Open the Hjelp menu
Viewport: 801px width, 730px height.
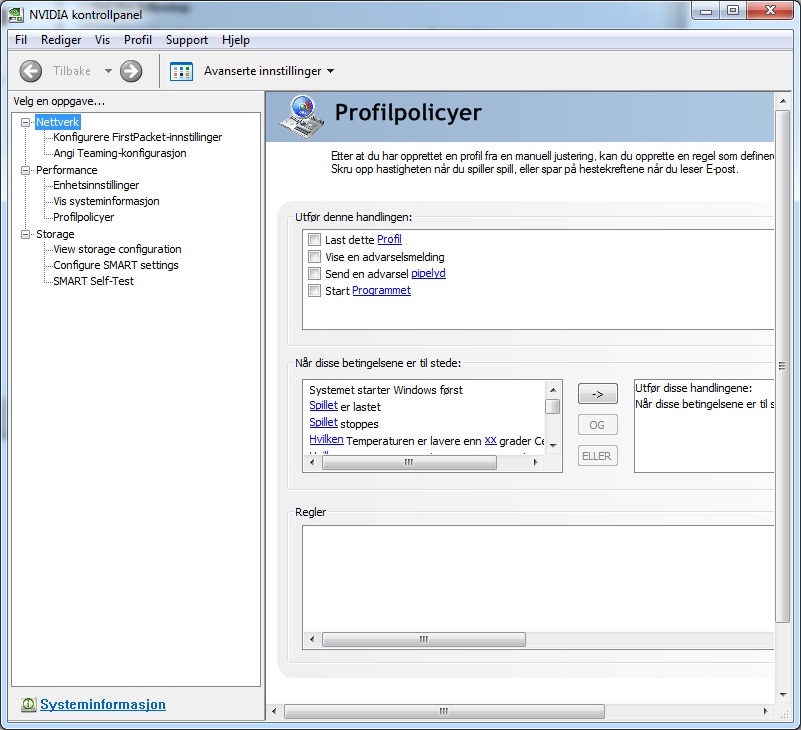tap(235, 40)
